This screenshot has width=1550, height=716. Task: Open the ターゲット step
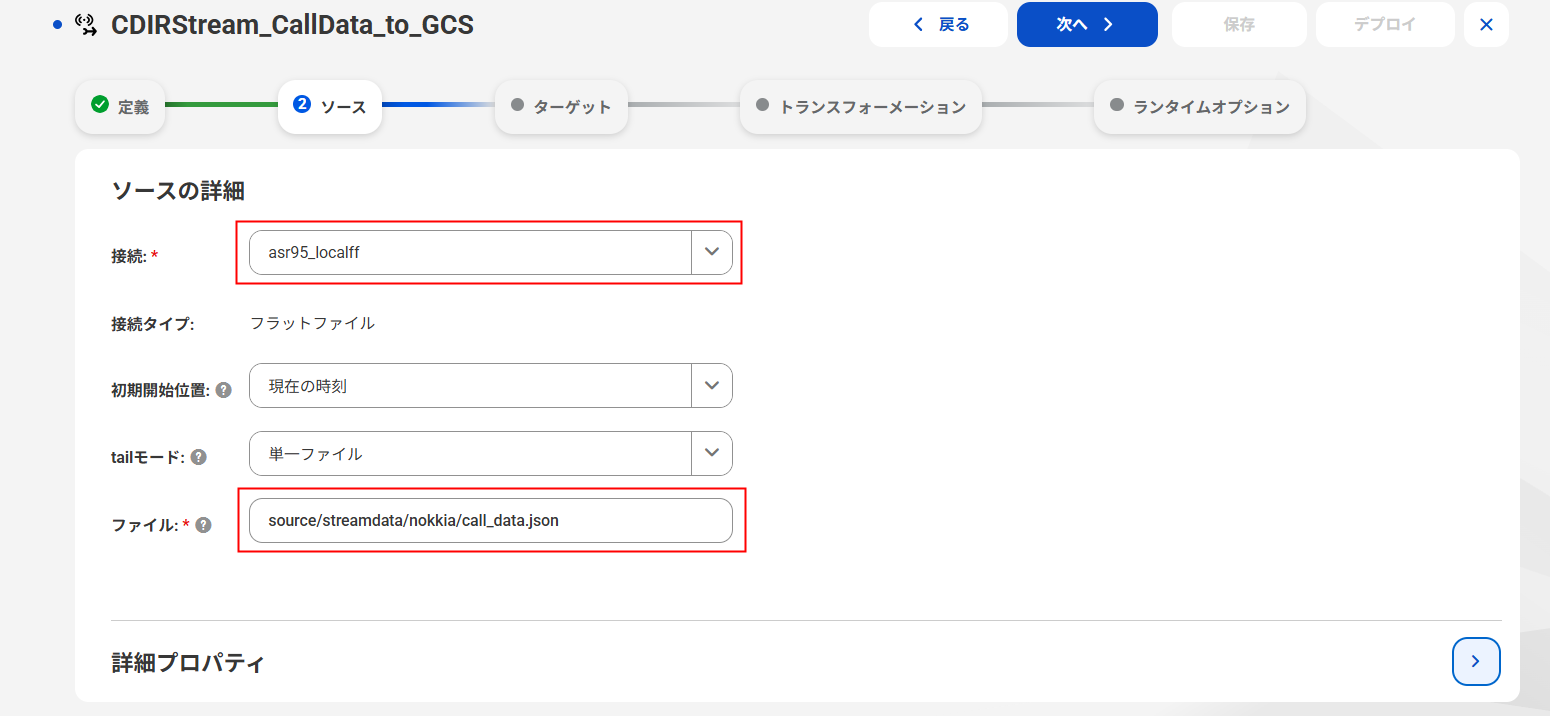tap(561, 106)
